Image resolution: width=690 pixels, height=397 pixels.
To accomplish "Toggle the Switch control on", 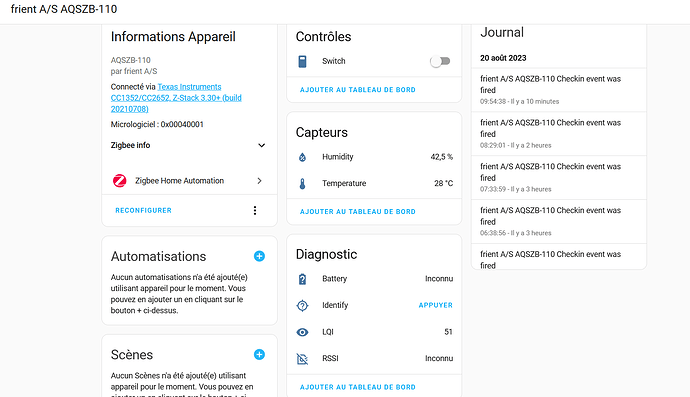I will [440, 61].
